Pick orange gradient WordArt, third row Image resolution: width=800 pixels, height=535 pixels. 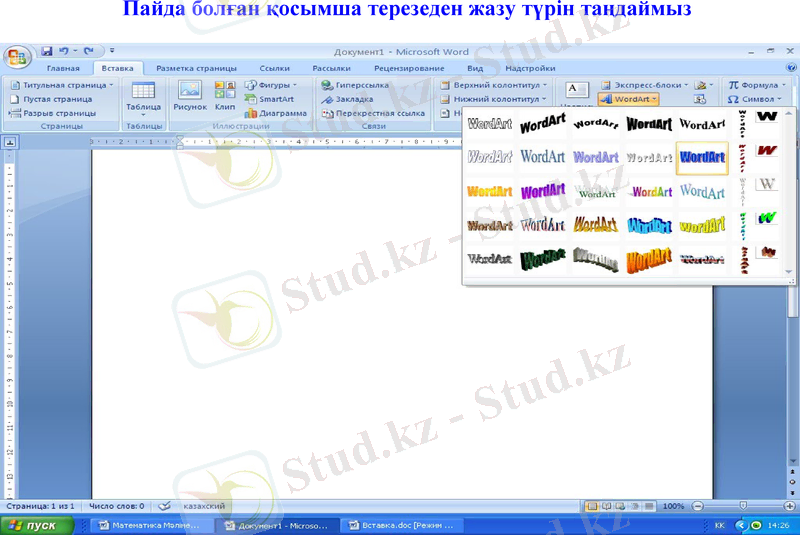490,192
